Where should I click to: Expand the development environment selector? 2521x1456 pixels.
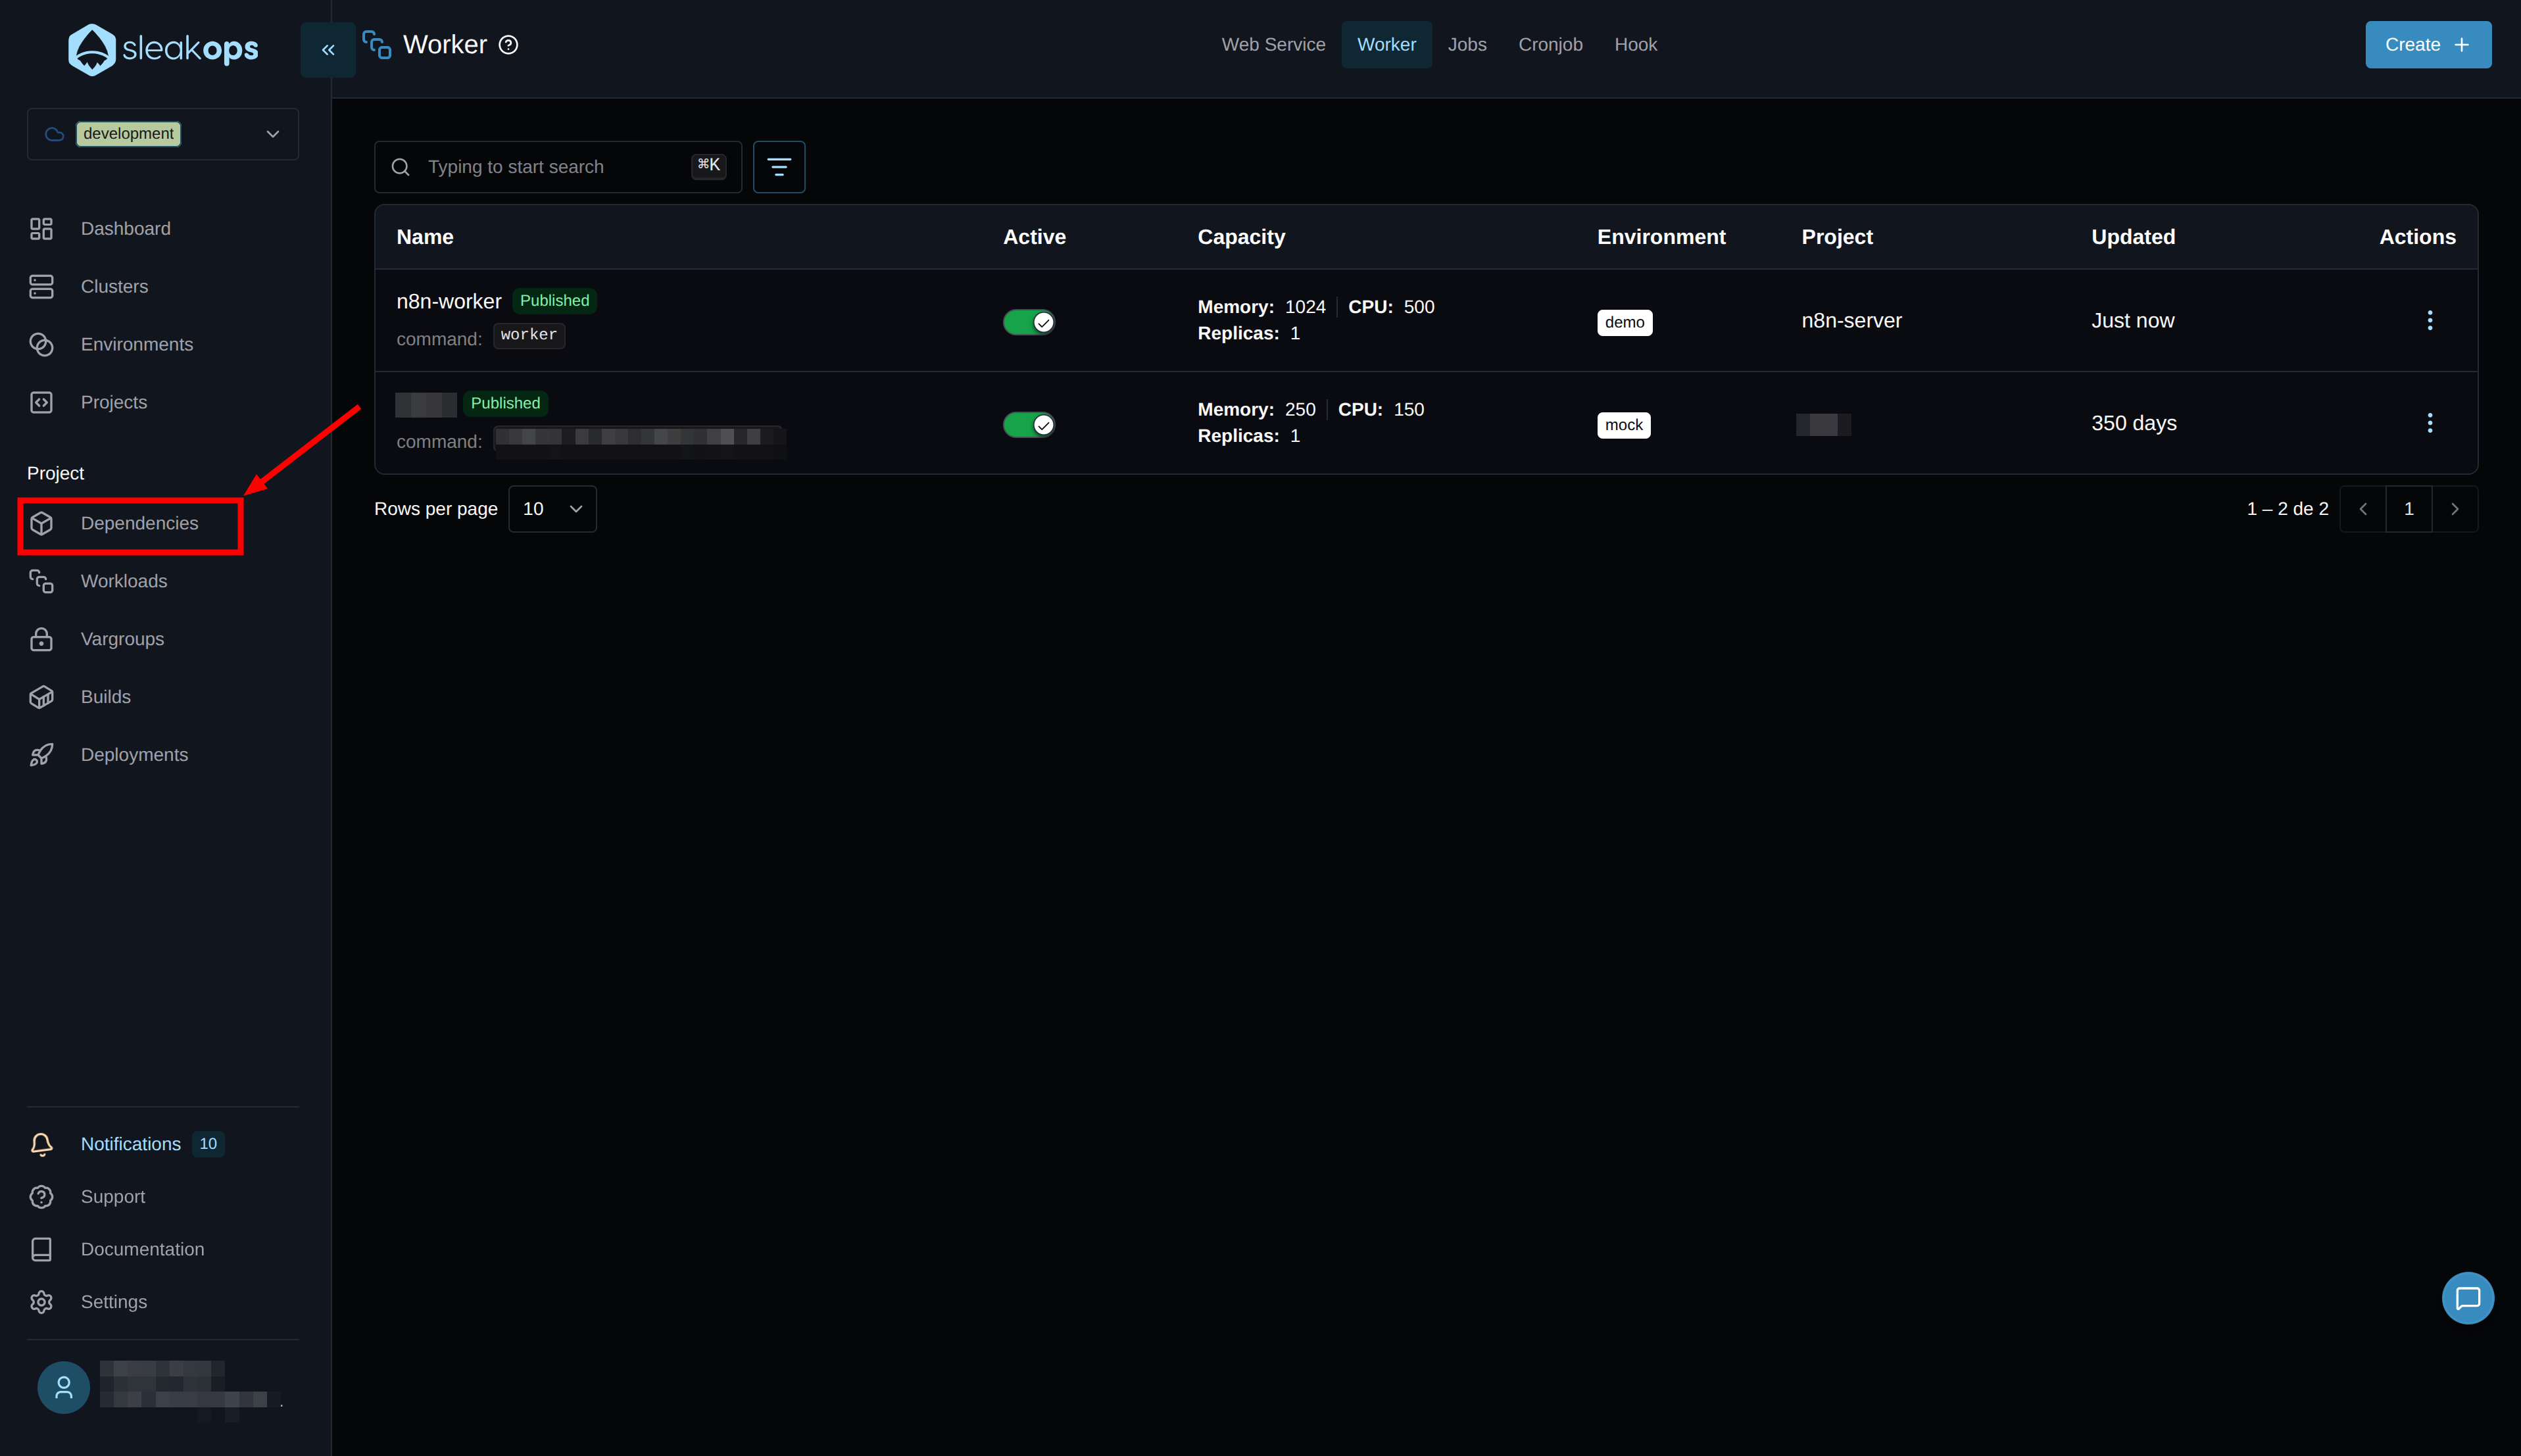click(x=163, y=134)
